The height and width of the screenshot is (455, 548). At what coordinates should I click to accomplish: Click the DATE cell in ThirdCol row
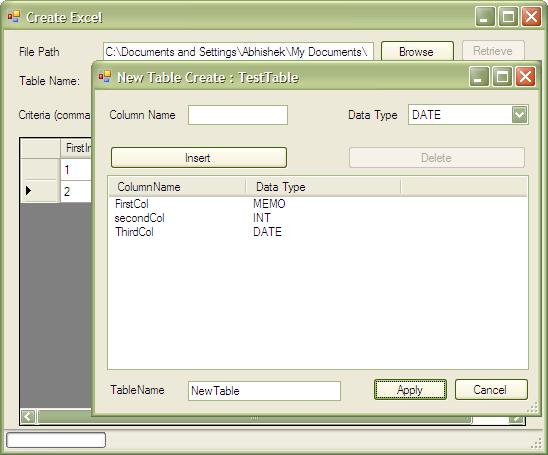[x=267, y=232]
